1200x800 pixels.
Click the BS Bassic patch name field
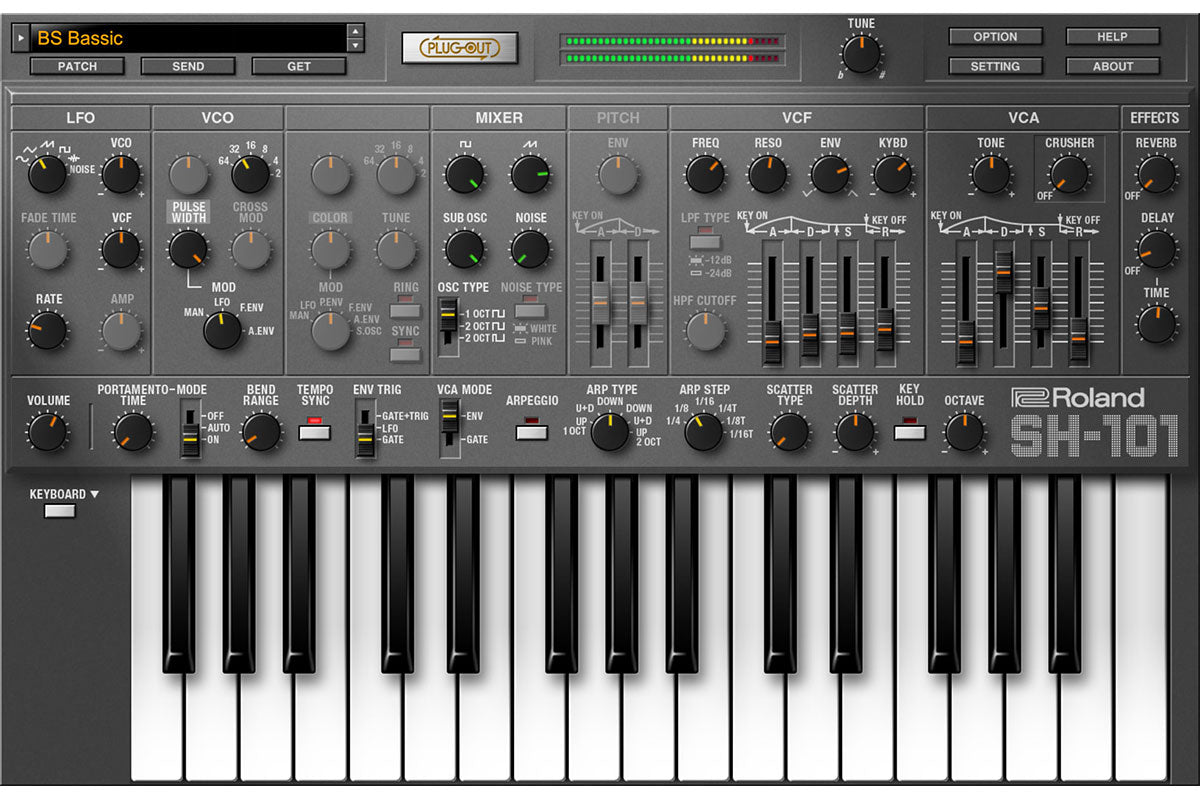point(188,39)
